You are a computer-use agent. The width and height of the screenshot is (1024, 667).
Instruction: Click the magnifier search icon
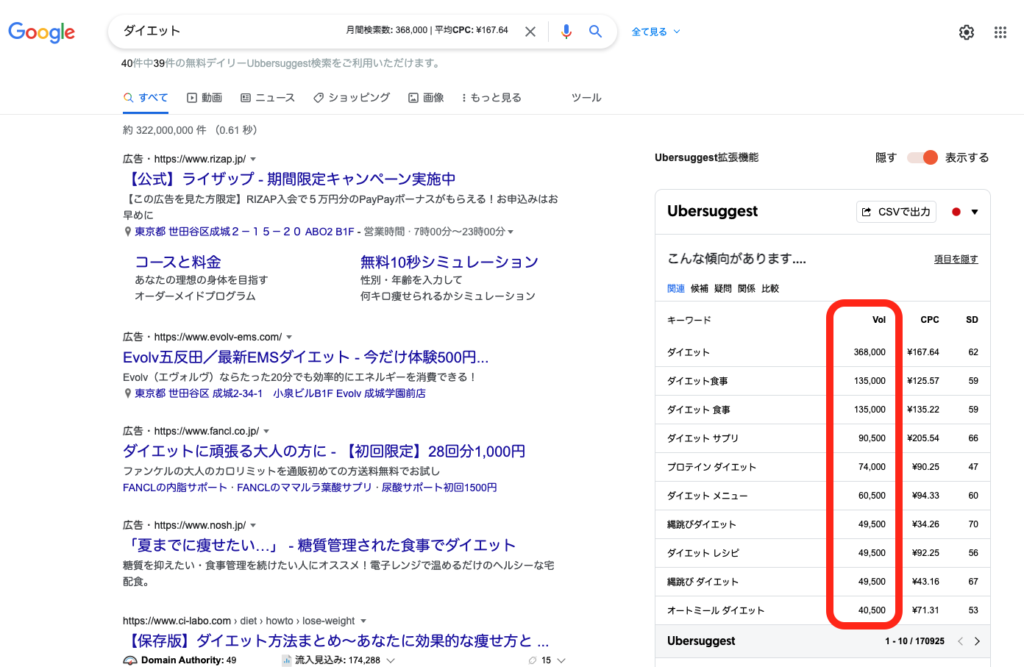tap(595, 31)
